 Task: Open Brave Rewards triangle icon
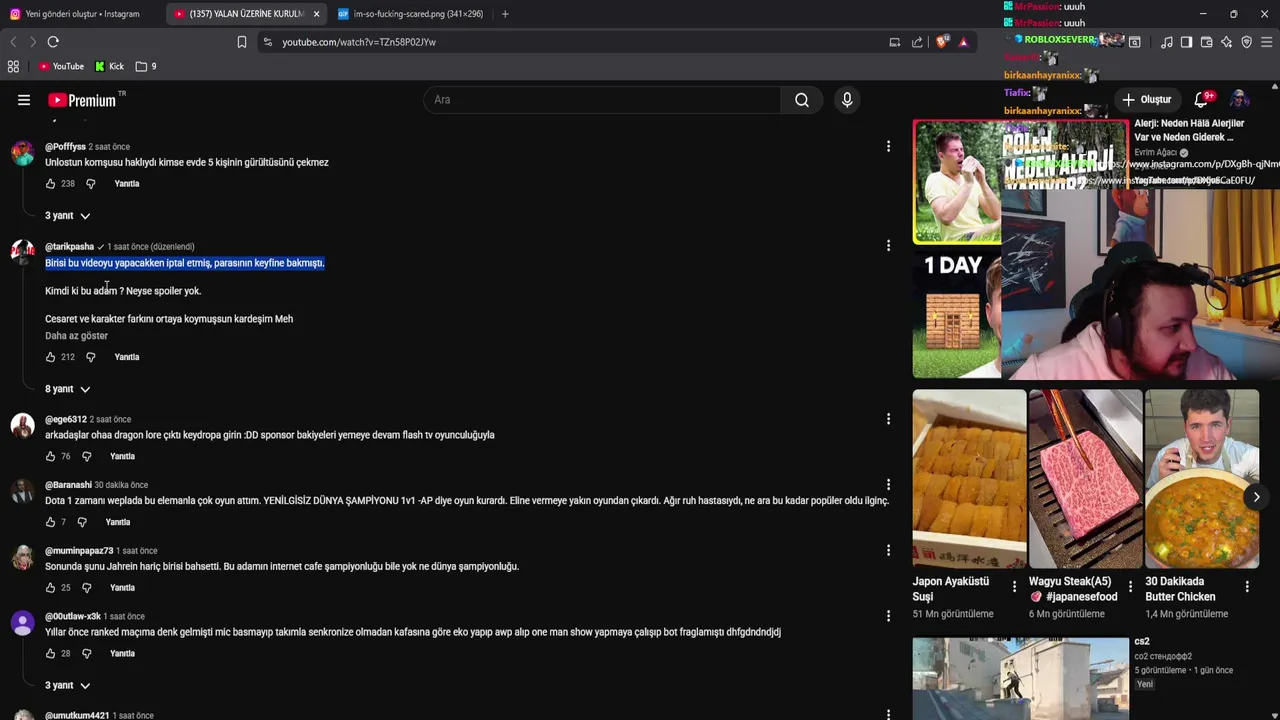pyautogui.click(x=963, y=42)
